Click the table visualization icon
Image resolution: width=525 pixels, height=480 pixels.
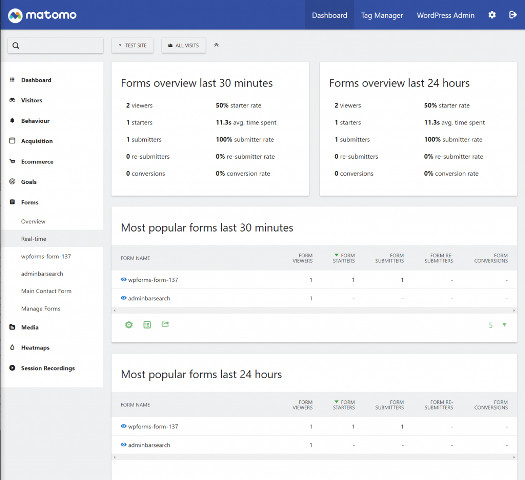(147, 324)
